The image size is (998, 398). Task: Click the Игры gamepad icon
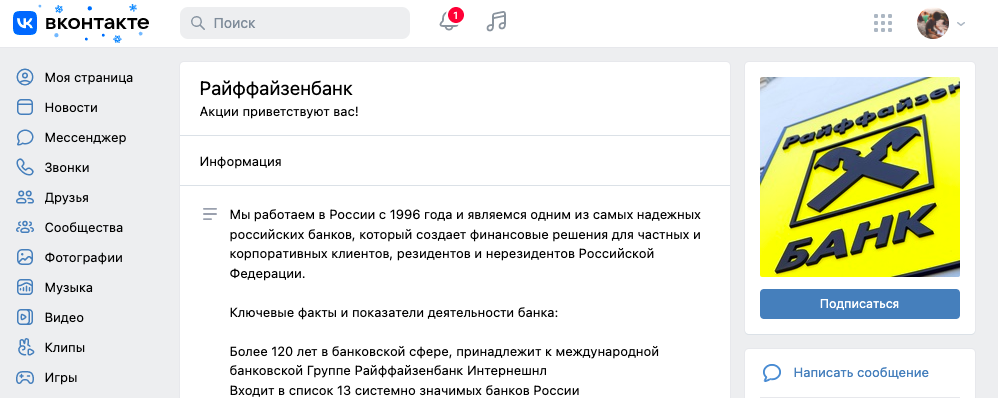click(x=25, y=378)
